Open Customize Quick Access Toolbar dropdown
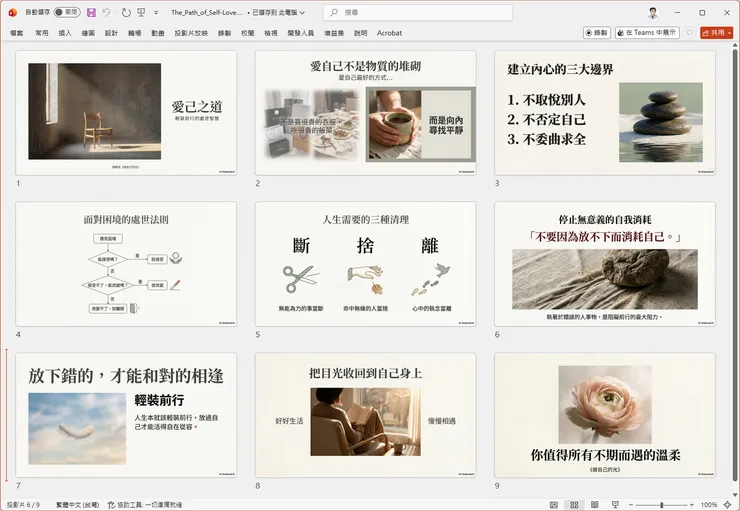Image resolution: width=740 pixels, height=511 pixels. point(156,13)
